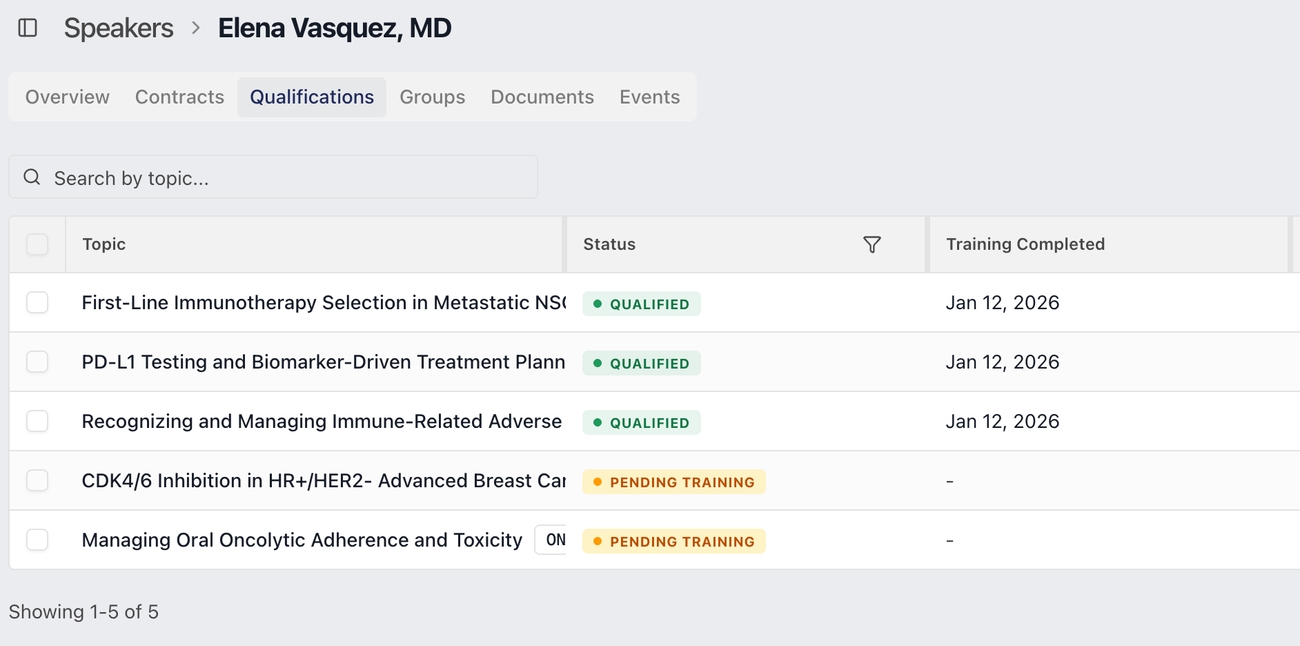1300x646 pixels.
Task: Click the search magnifier icon
Action: click(32, 177)
